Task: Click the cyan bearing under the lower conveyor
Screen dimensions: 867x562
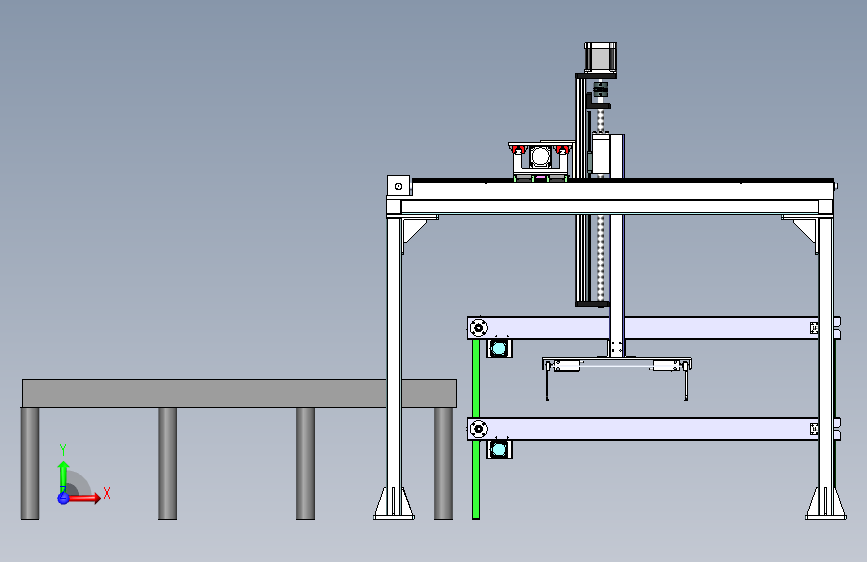Action: 499,449
